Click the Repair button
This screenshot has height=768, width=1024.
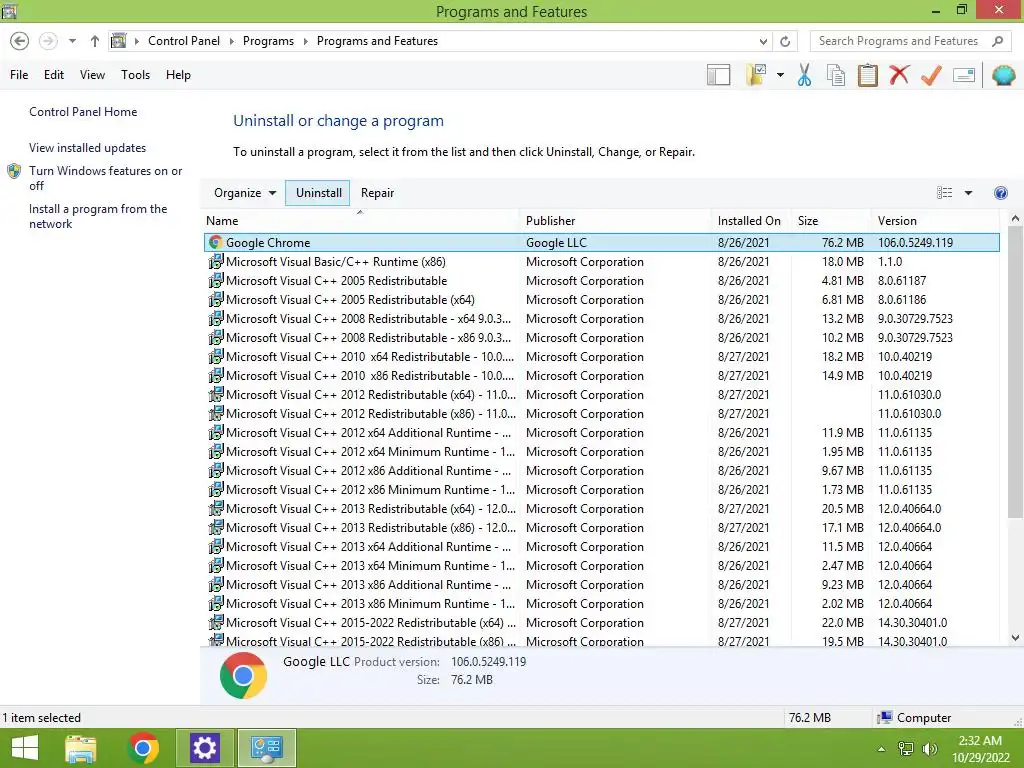pyautogui.click(x=377, y=193)
